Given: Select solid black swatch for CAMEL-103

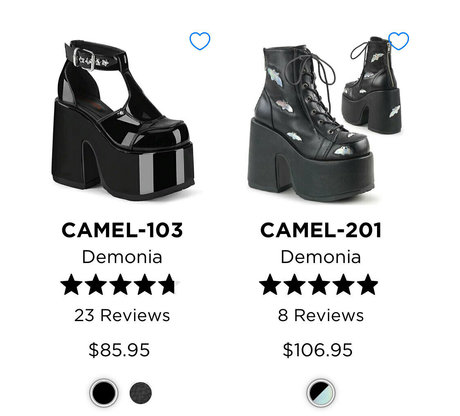Looking at the screenshot, I should pos(104,393).
